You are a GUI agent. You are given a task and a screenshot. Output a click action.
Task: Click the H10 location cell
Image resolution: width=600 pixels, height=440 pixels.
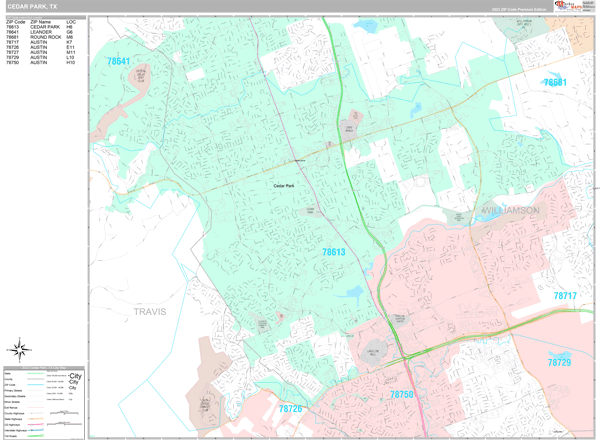pyautogui.click(x=71, y=62)
